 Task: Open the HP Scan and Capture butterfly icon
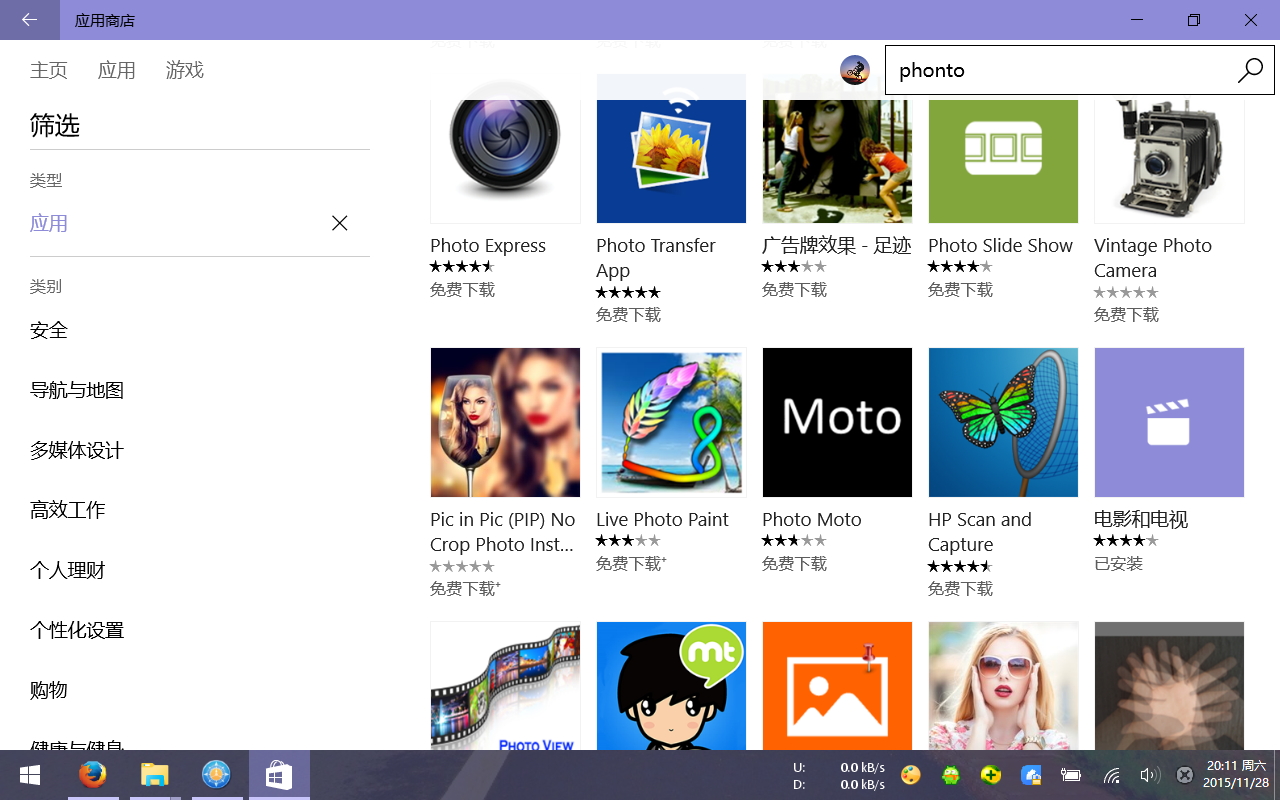point(1003,422)
